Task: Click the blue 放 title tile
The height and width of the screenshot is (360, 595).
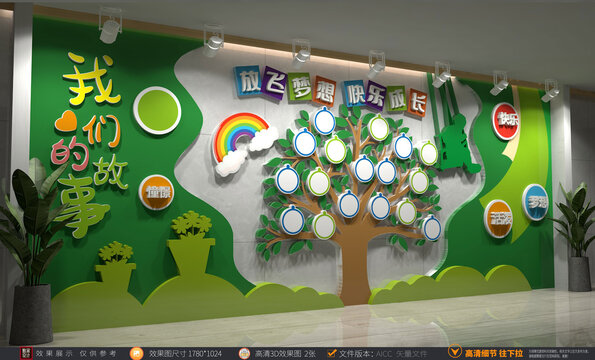Action: 247,81
